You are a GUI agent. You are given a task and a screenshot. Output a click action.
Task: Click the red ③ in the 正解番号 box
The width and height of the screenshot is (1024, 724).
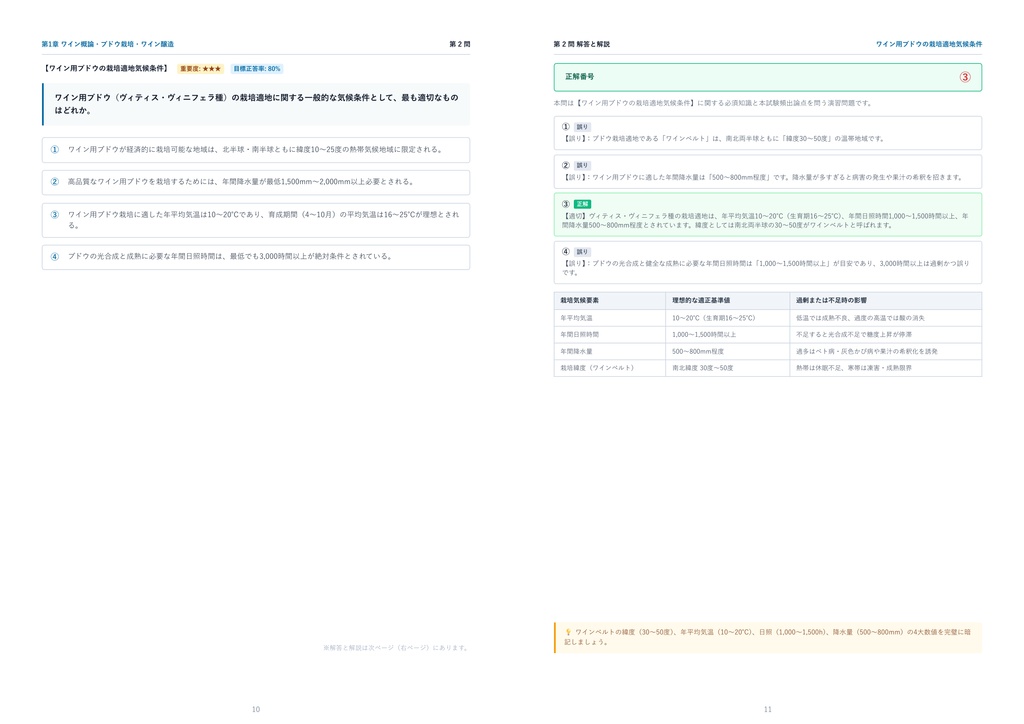(x=965, y=77)
